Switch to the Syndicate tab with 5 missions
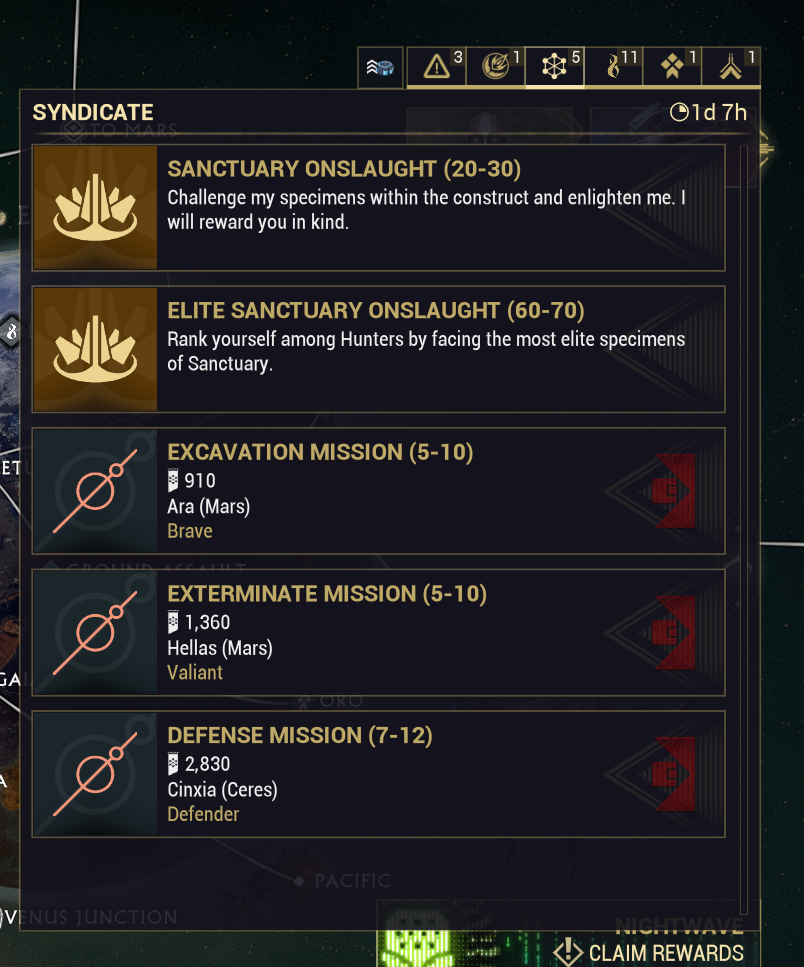Viewport: 804px width, 967px height. (x=555, y=67)
